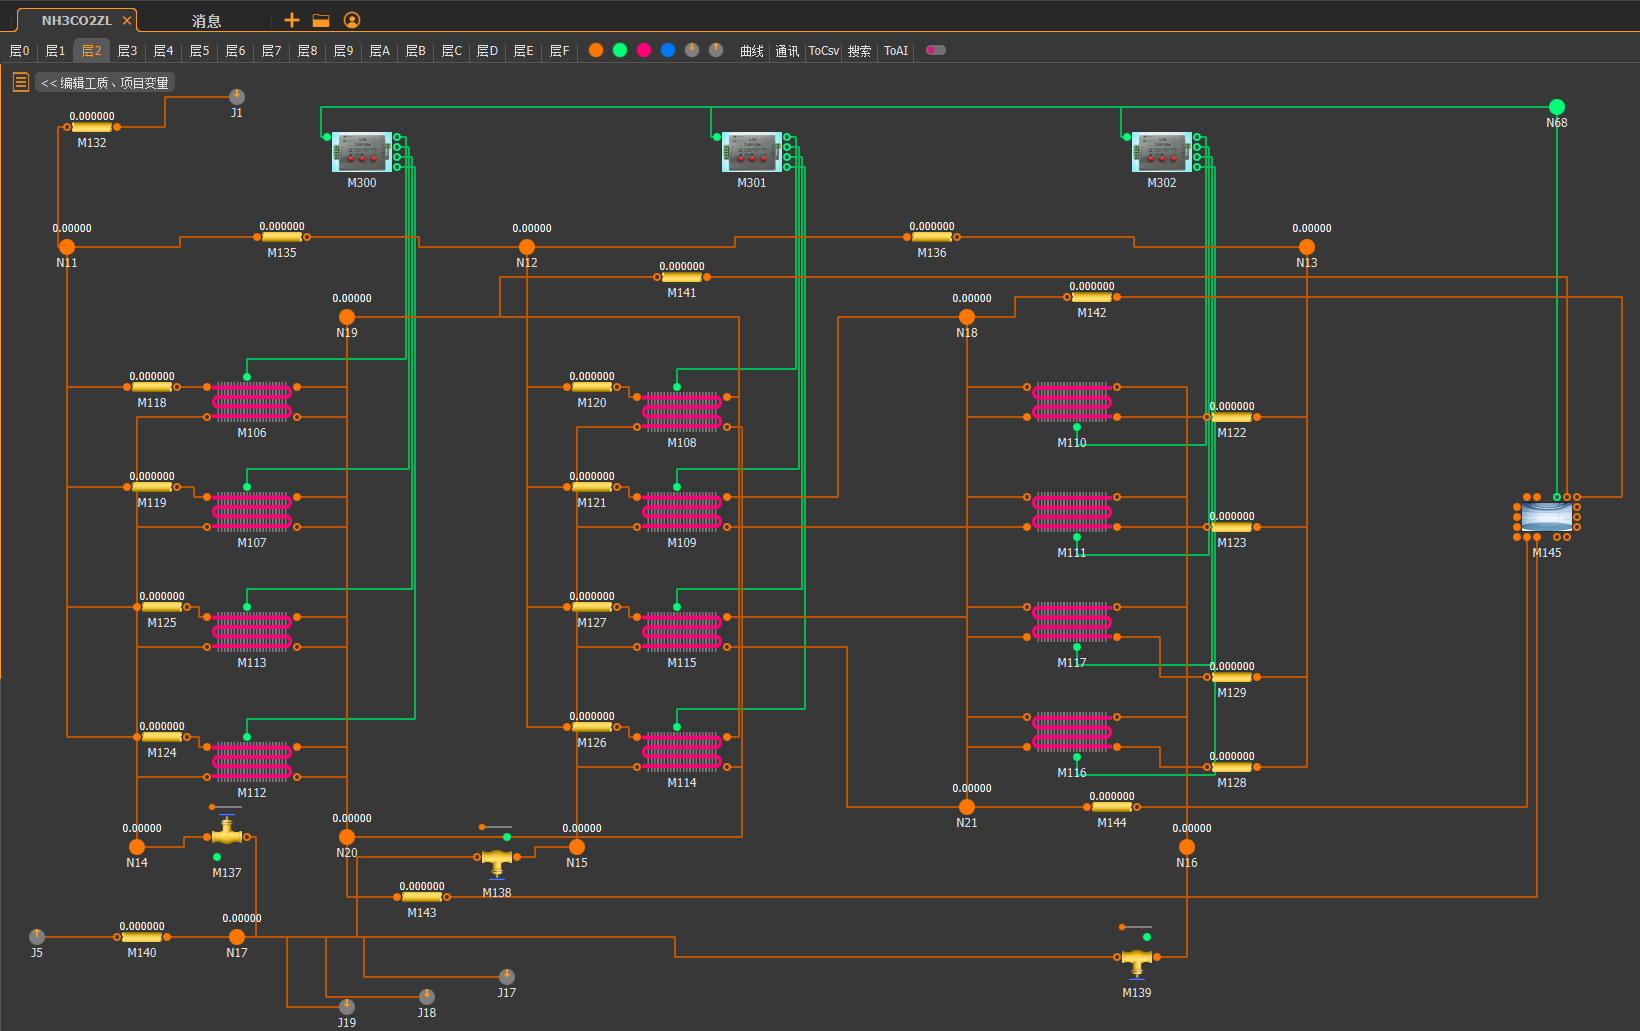Toggle the pink switch in toolbar
Viewport: 1640px width, 1031px height.
(936, 50)
